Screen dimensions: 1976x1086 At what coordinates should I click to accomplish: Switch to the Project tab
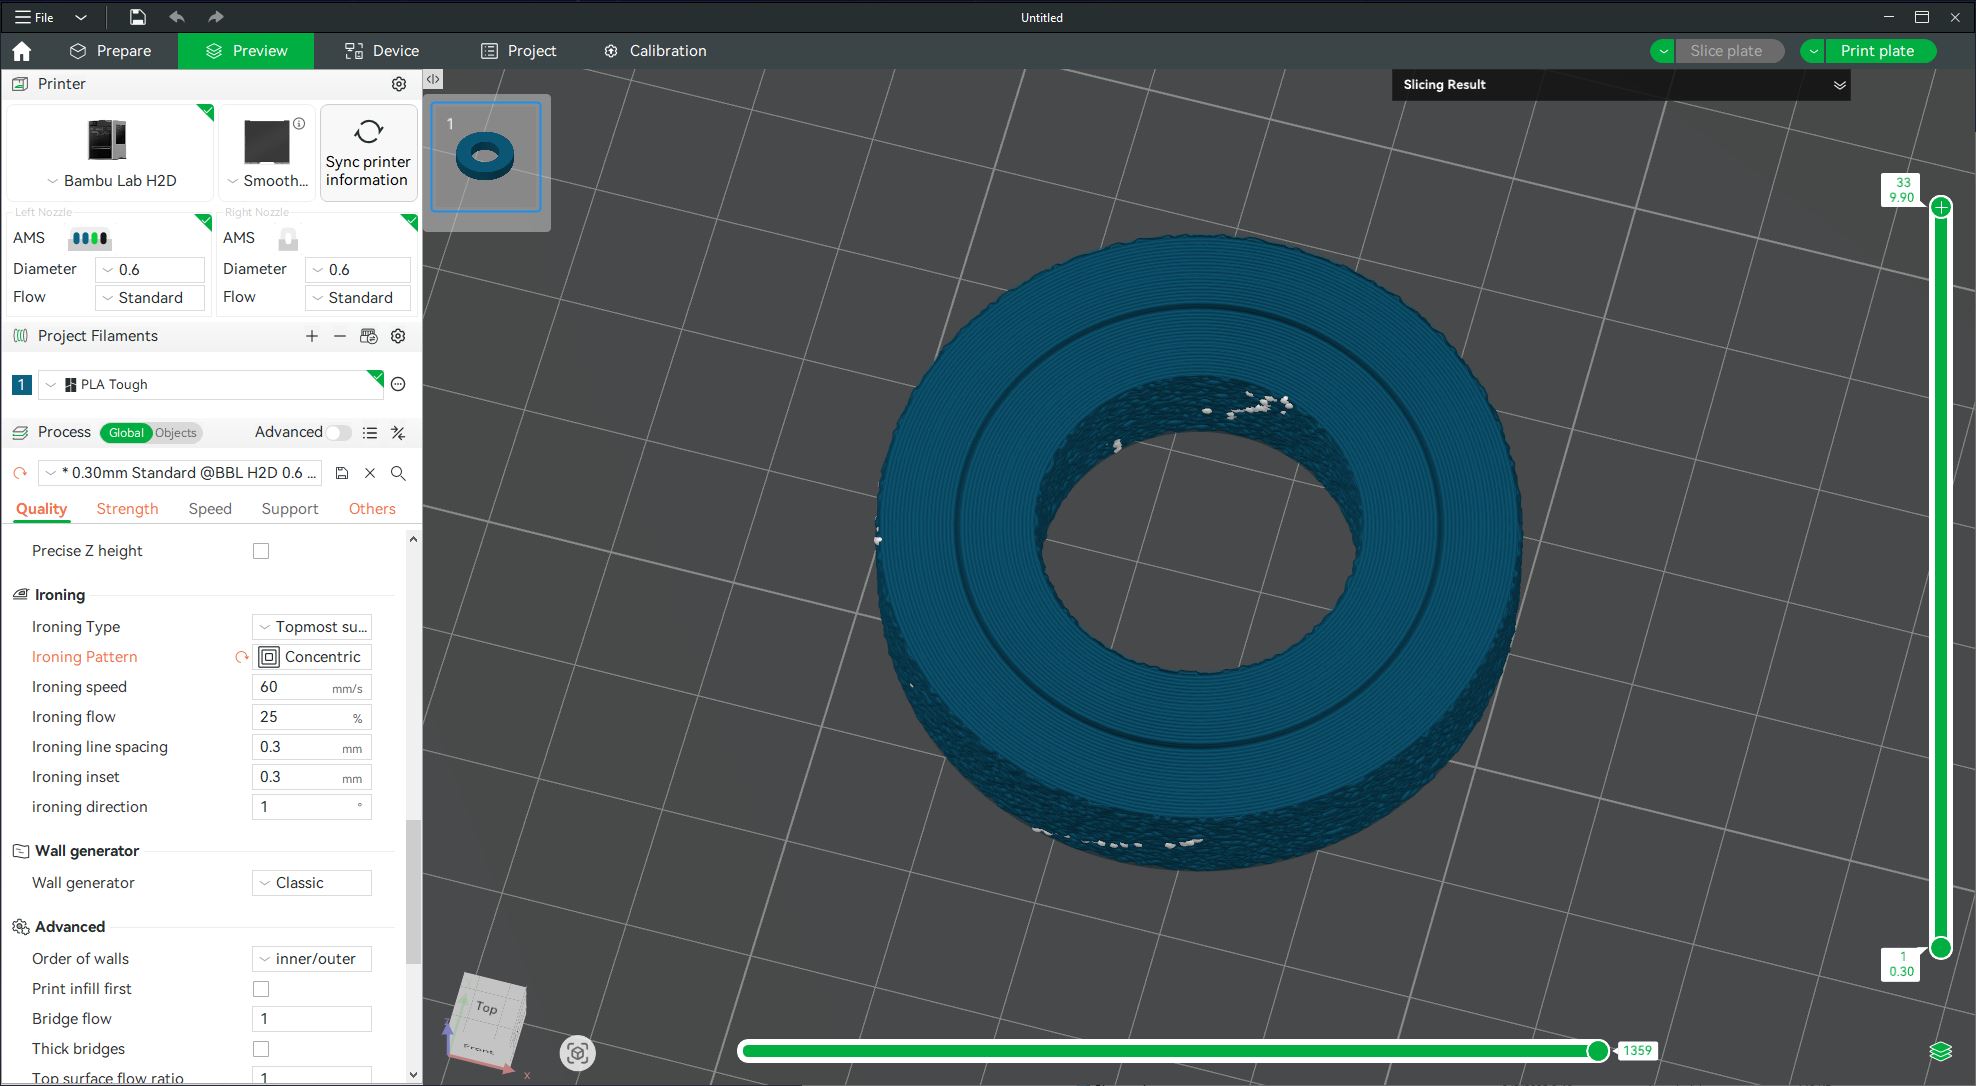[x=518, y=51]
